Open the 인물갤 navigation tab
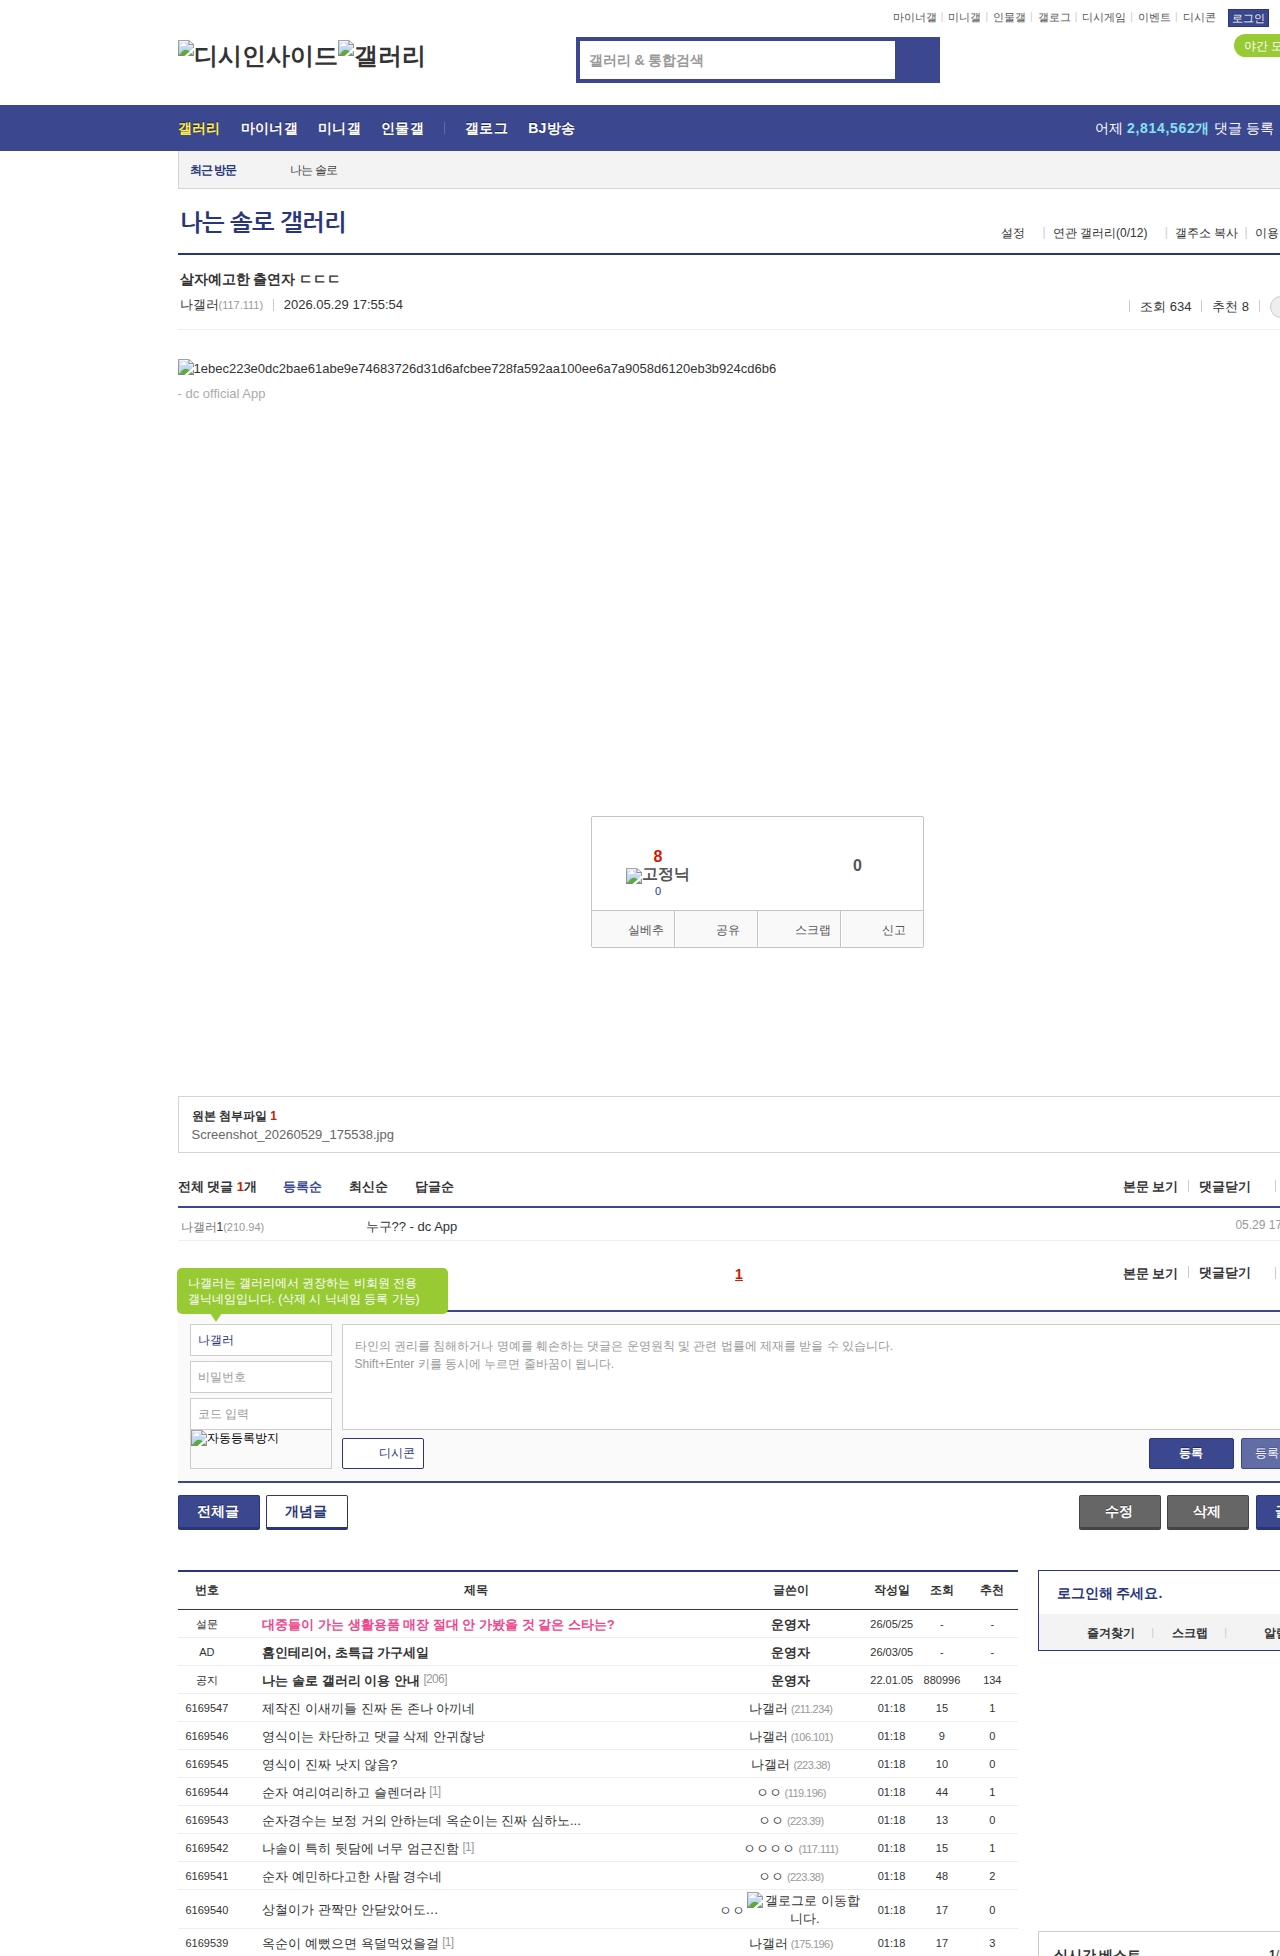The width and height of the screenshot is (1280, 1956). 402,128
